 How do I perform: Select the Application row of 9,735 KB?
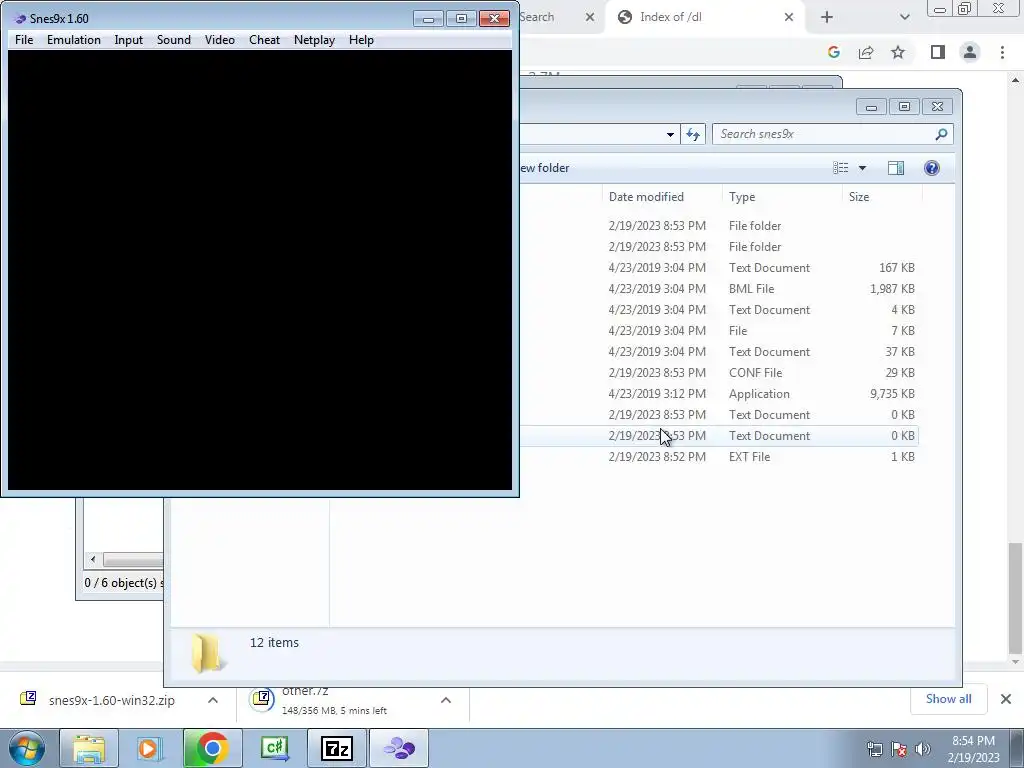coord(719,394)
